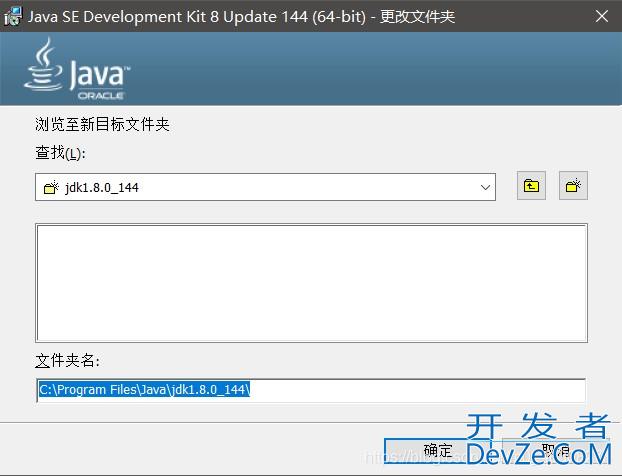The image size is (622, 476).
Task: Click the up one level folder icon
Action: (x=531, y=186)
